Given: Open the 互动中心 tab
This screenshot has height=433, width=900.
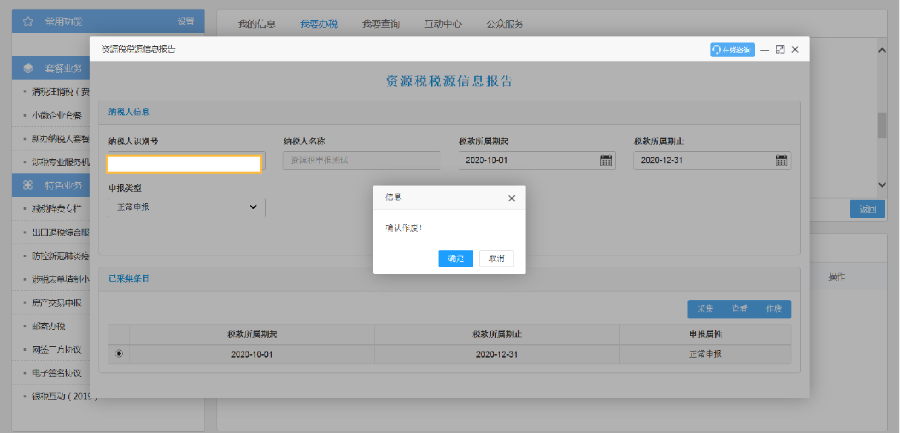Looking at the screenshot, I should click(x=443, y=24).
